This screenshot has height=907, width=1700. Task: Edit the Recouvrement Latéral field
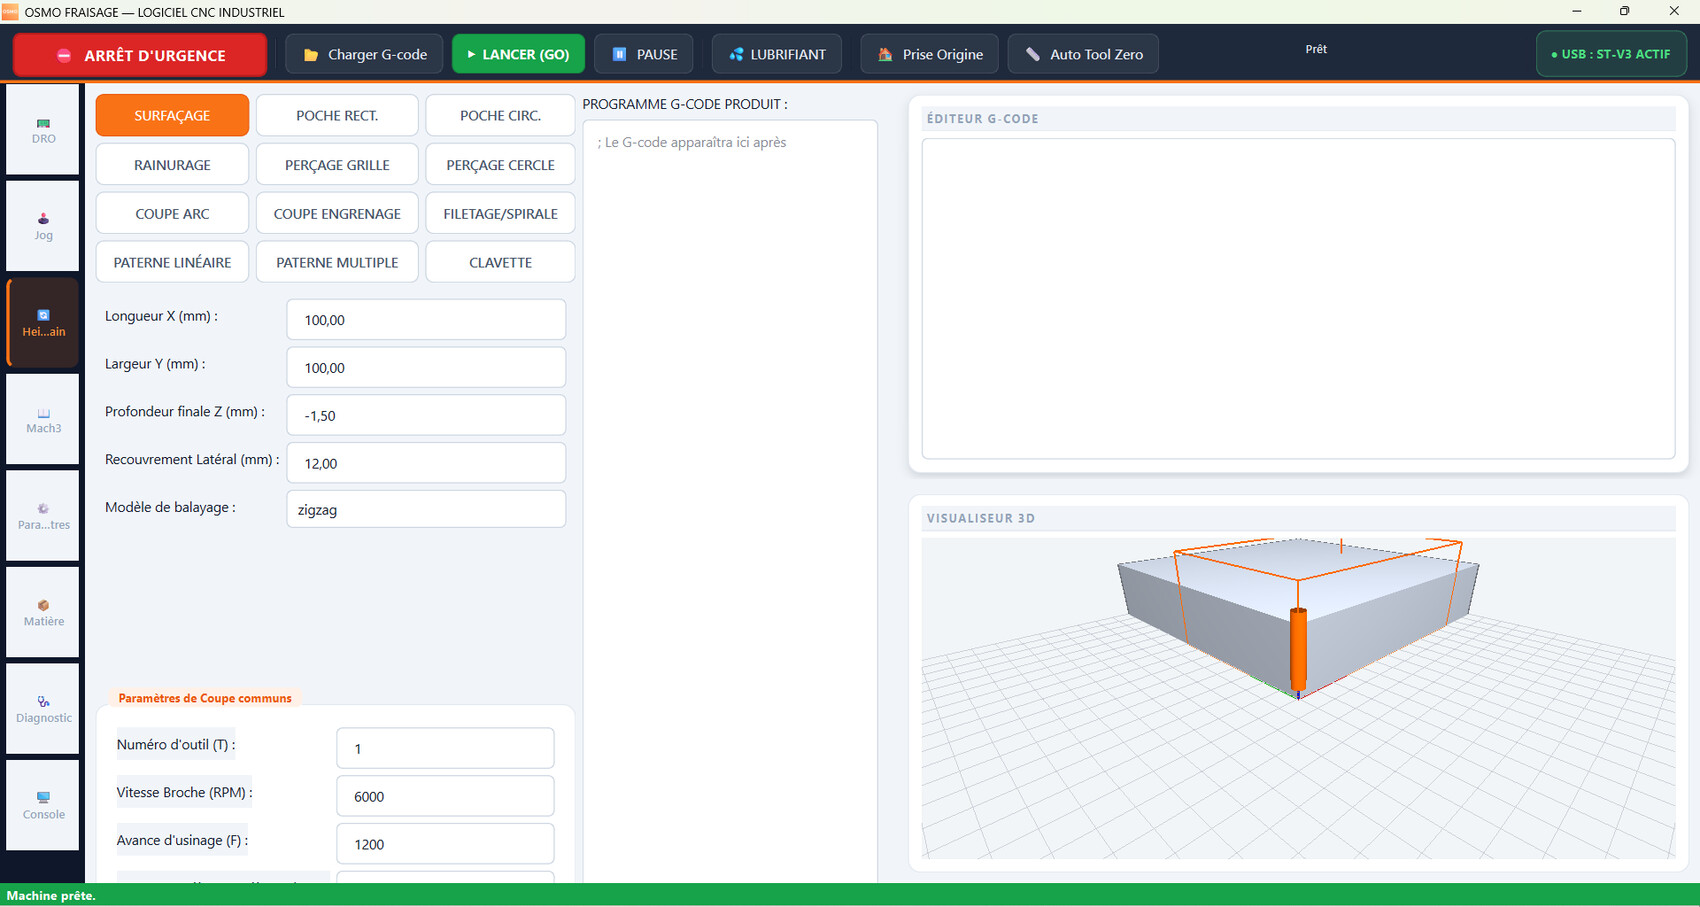click(x=426, y=463)
